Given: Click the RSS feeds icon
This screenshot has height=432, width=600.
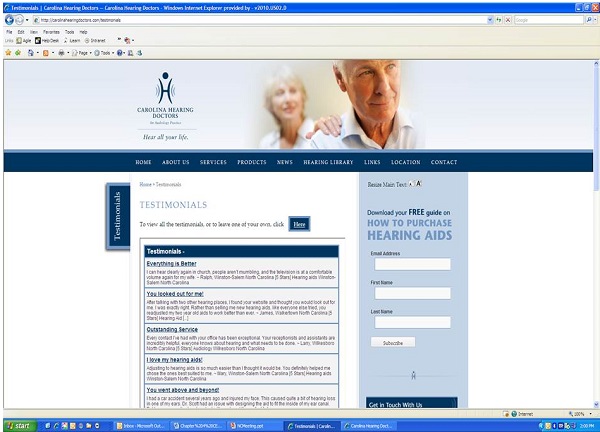Looking at the screenshot, I should coord(47,52).
